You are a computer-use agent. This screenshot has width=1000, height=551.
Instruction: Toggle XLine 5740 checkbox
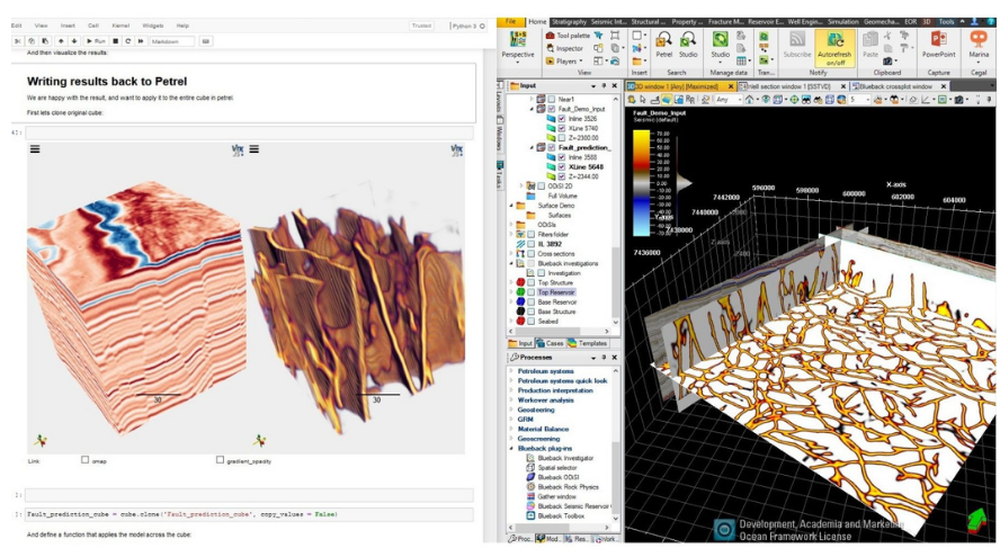[x=562, y=128]
